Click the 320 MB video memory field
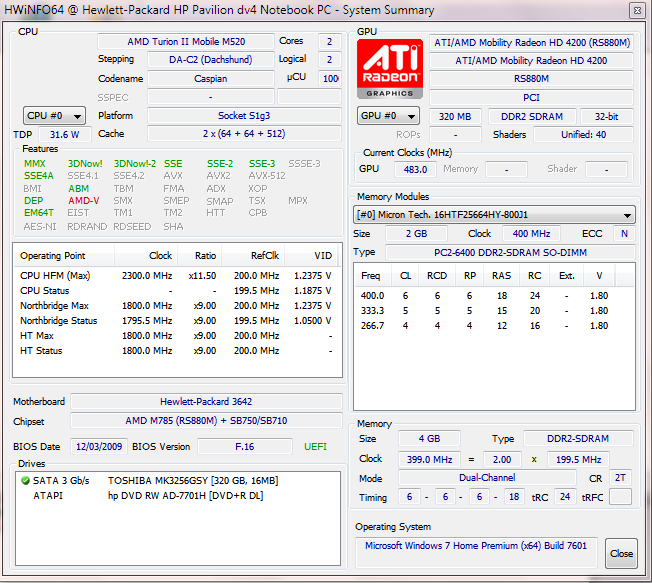652x583 pixels. [x=455, y=116]
